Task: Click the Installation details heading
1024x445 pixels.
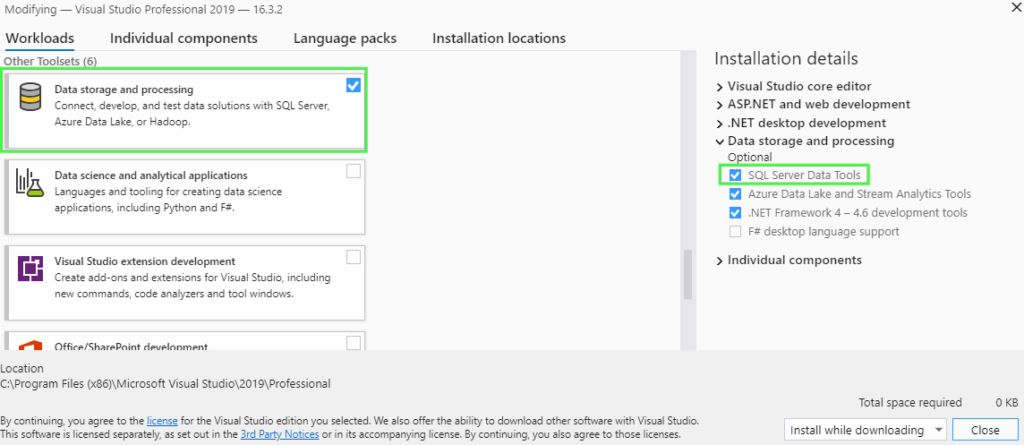Action: coord(786,58)
